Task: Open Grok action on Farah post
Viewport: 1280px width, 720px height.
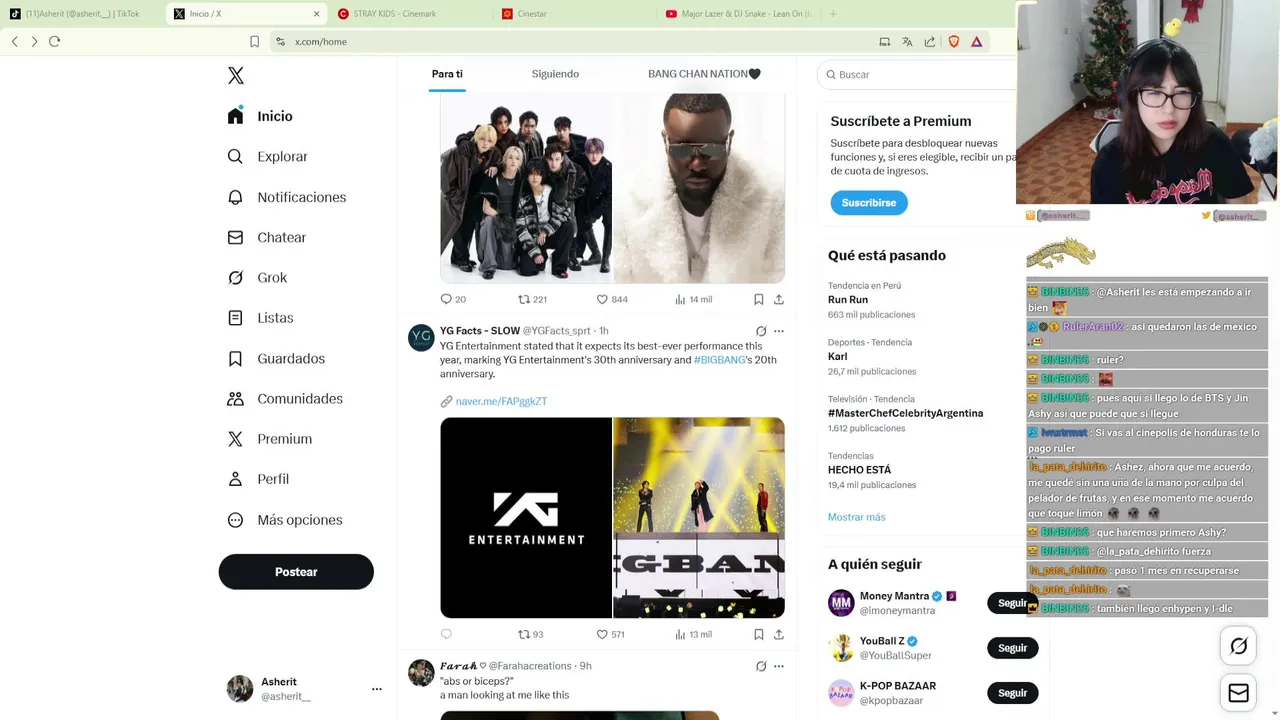Action: (x=761, y=666)
